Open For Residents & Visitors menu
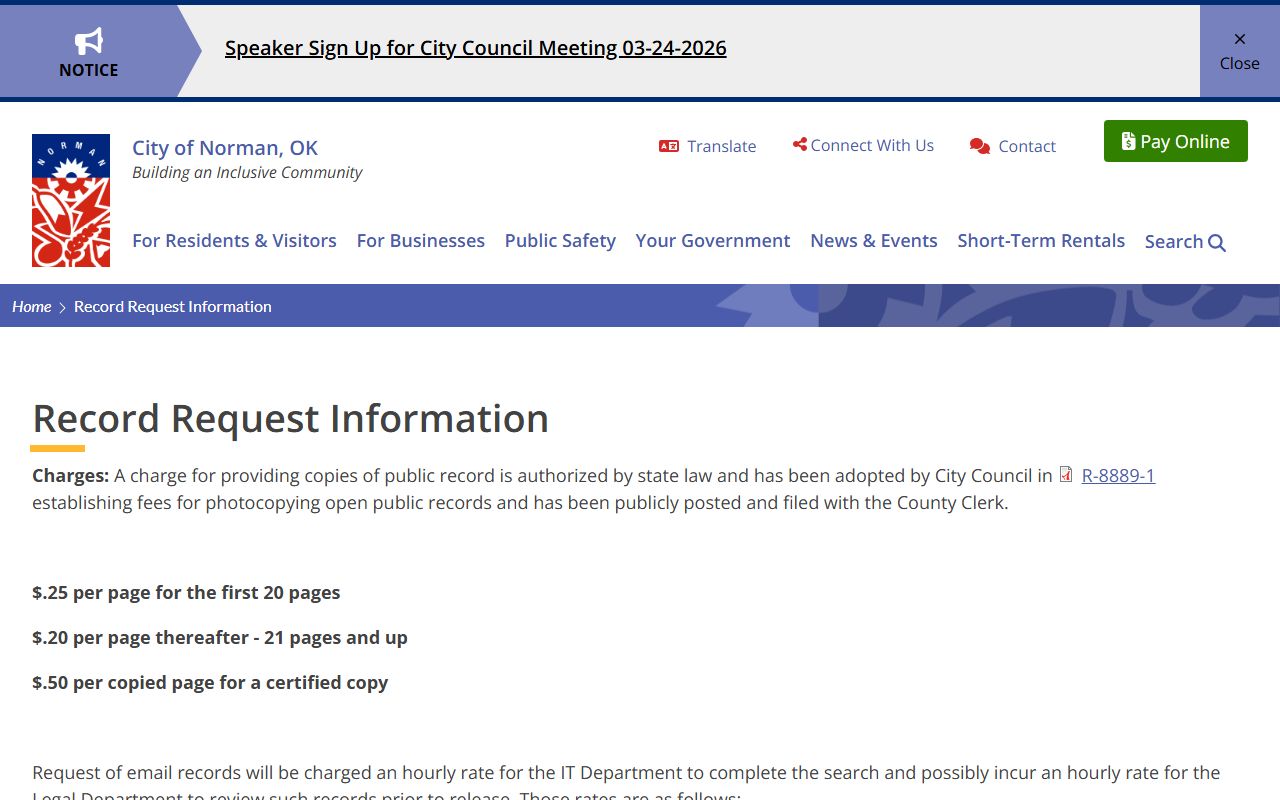 tap(234, 241)
